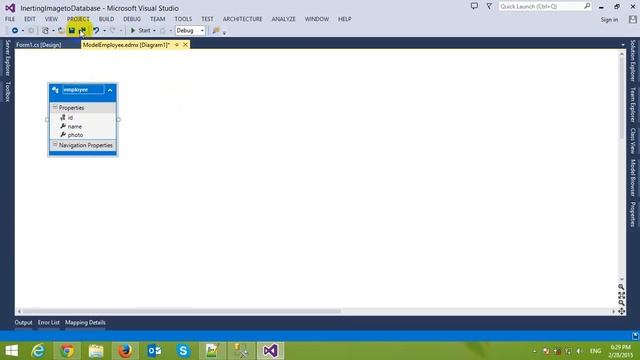Viewport: 640px width, 360px height.
Task: Open the Undo history dropdown arrow
Action: coord(104,31)
